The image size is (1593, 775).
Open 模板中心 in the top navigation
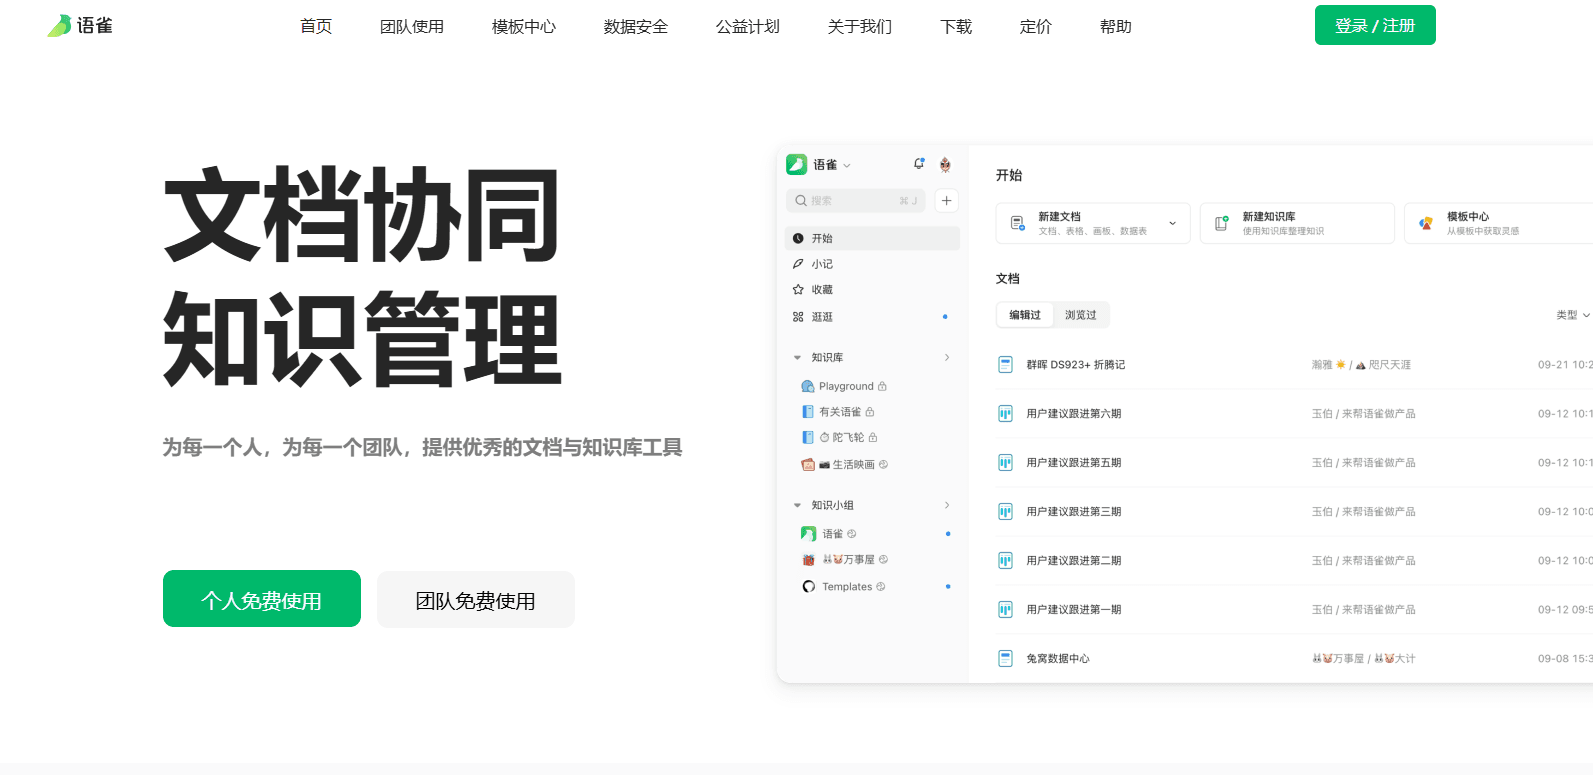(524, 27)
